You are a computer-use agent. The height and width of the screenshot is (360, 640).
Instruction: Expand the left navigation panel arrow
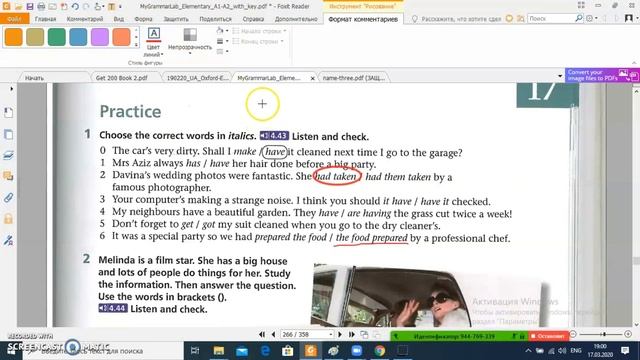click(11, 88)
